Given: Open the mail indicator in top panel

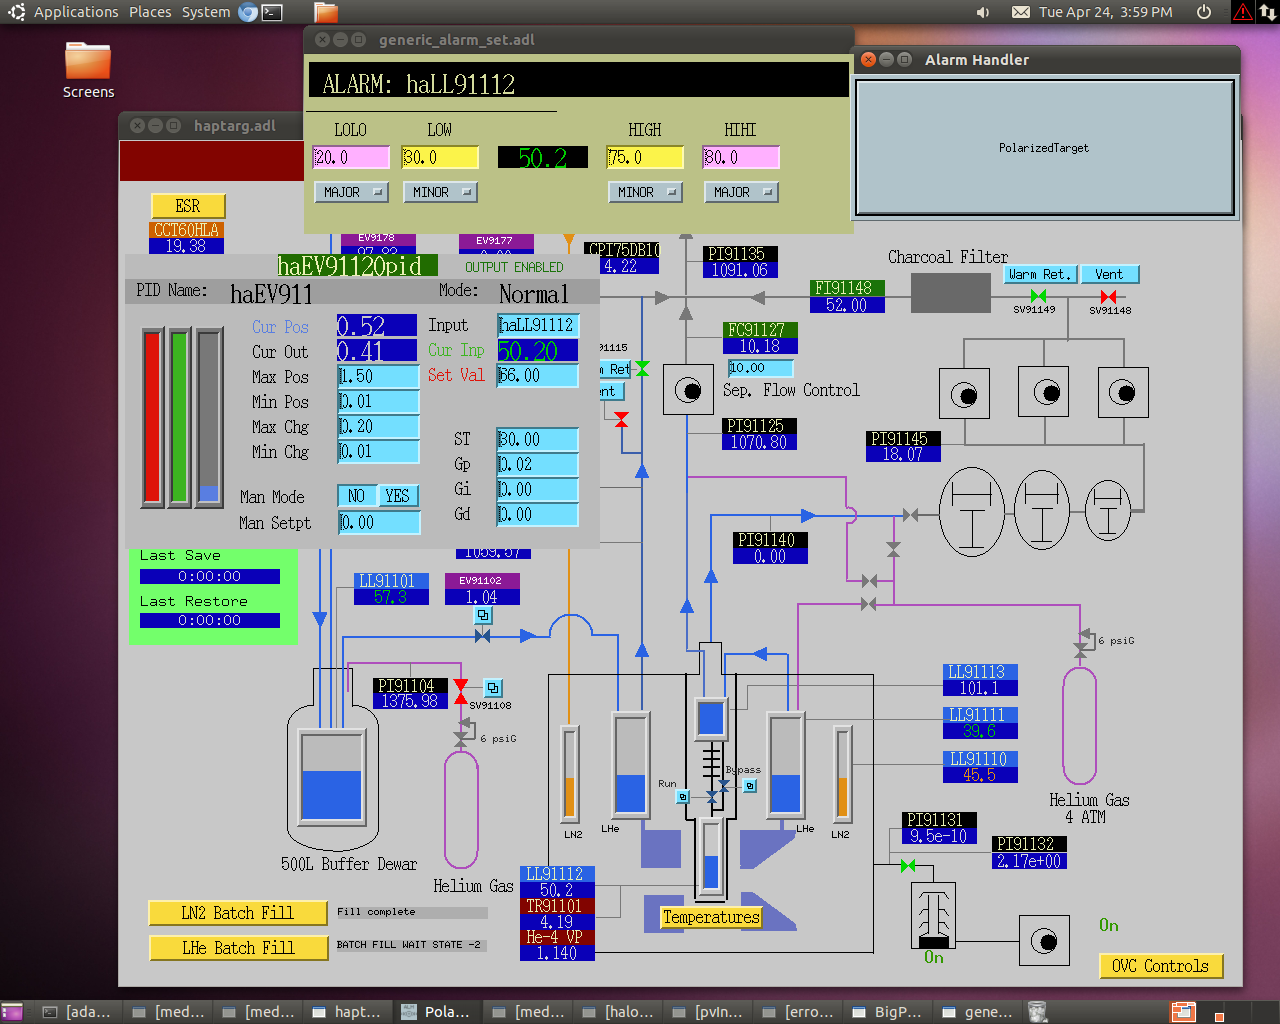Looking at the screenshot, I should pos(1020,12).
